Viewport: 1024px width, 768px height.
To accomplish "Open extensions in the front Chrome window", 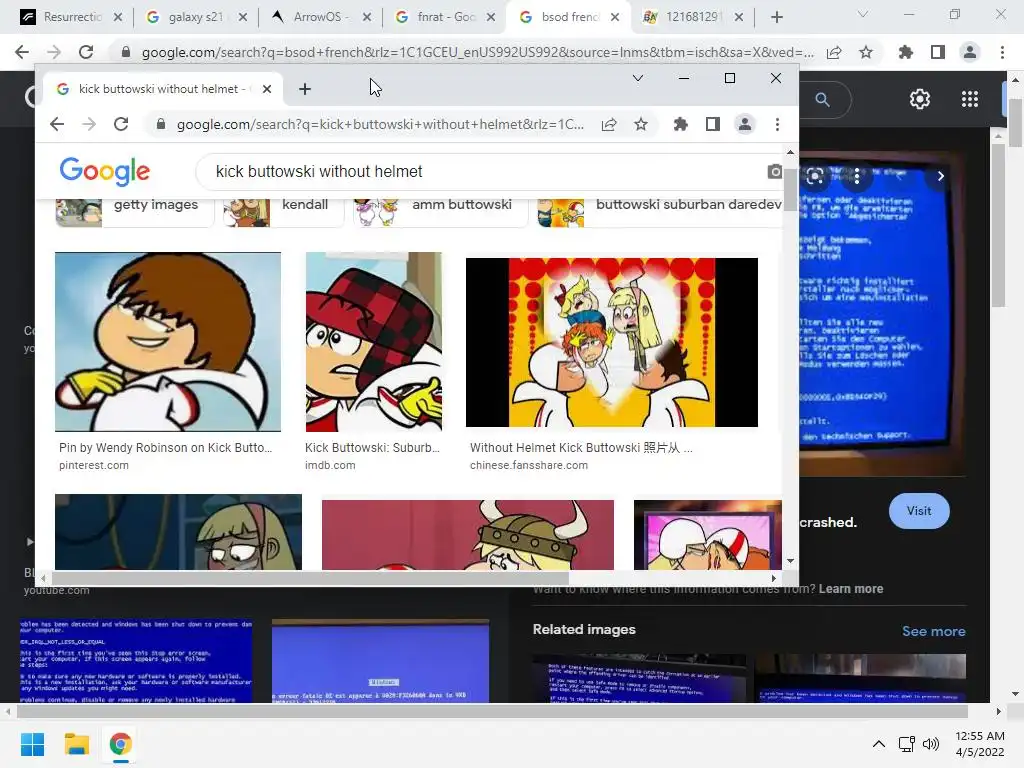I will point(680,124).
